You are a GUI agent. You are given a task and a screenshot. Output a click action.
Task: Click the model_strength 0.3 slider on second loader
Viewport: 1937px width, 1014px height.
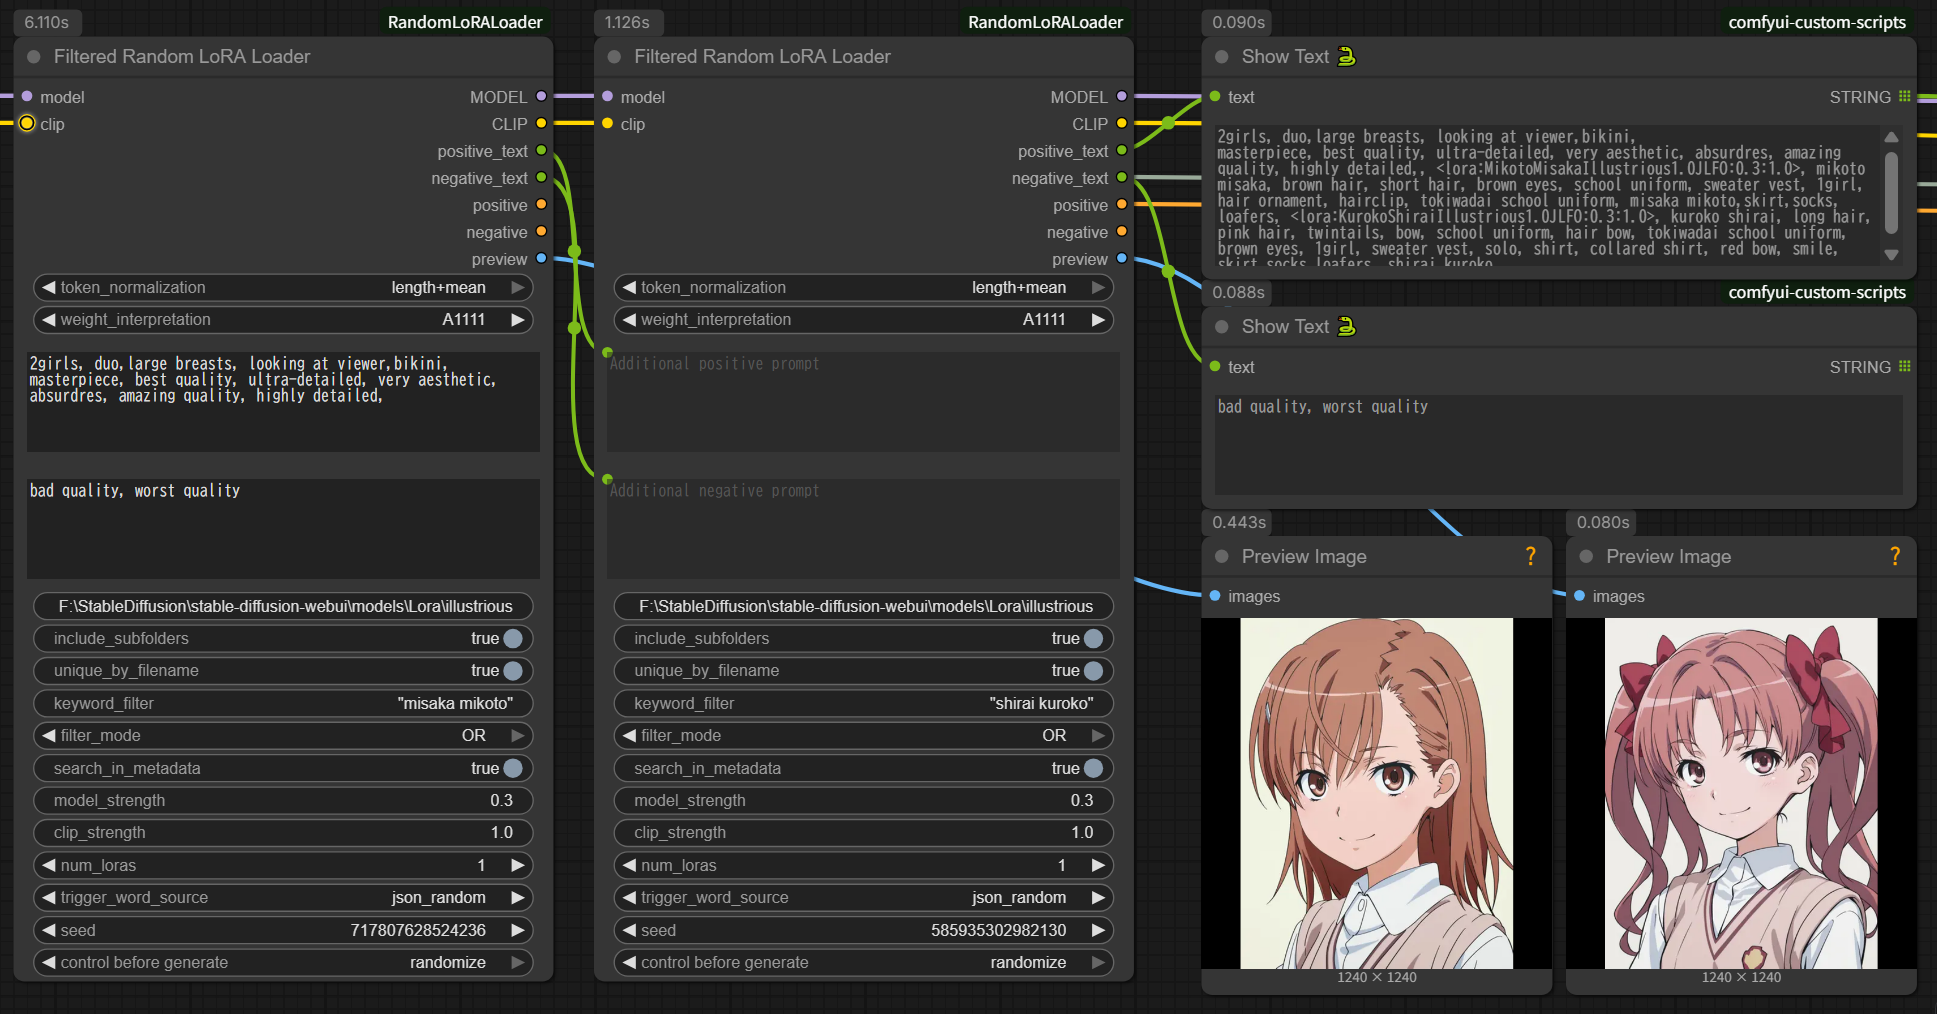(863, 800)
